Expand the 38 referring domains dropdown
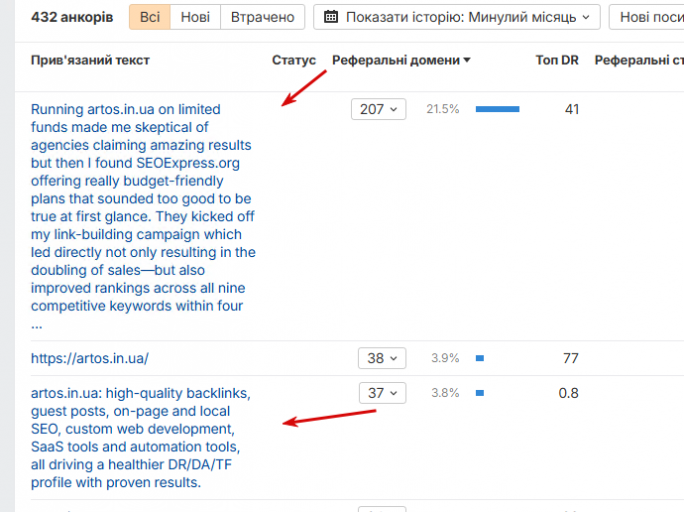 382,358
